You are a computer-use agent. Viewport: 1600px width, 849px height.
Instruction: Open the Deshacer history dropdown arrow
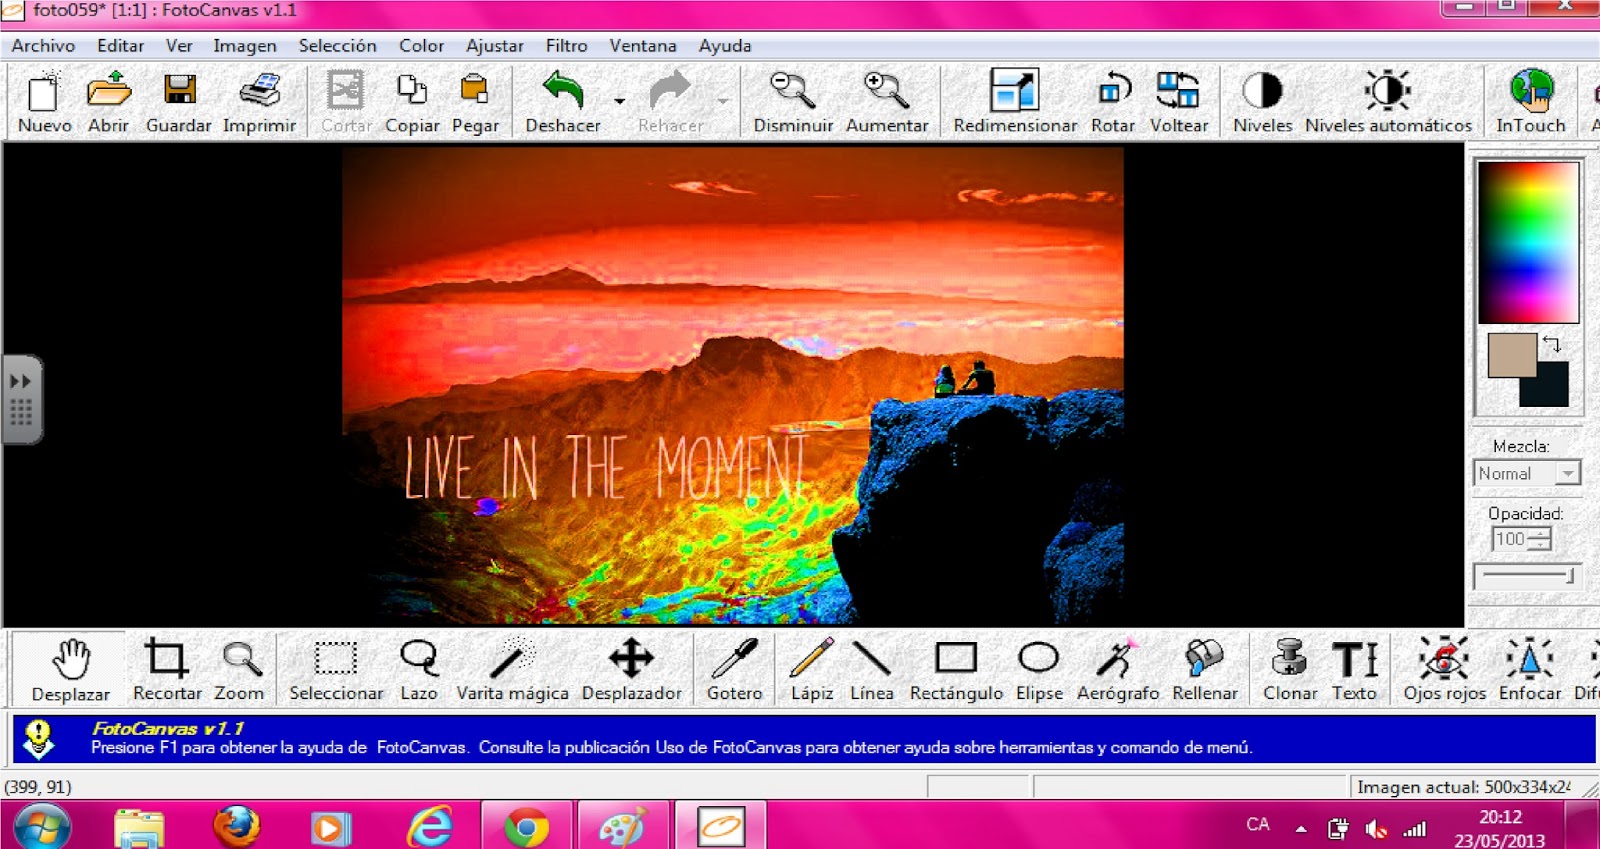pyautogui.click(x=619, y=101)
